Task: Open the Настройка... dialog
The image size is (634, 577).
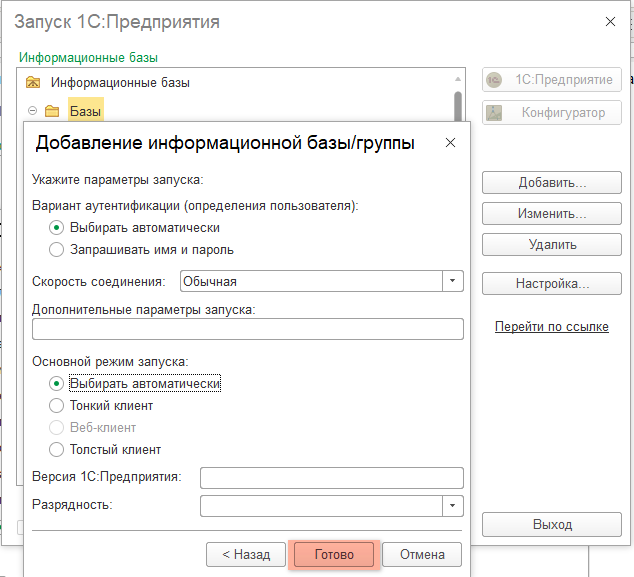Action: click(552, 283)
